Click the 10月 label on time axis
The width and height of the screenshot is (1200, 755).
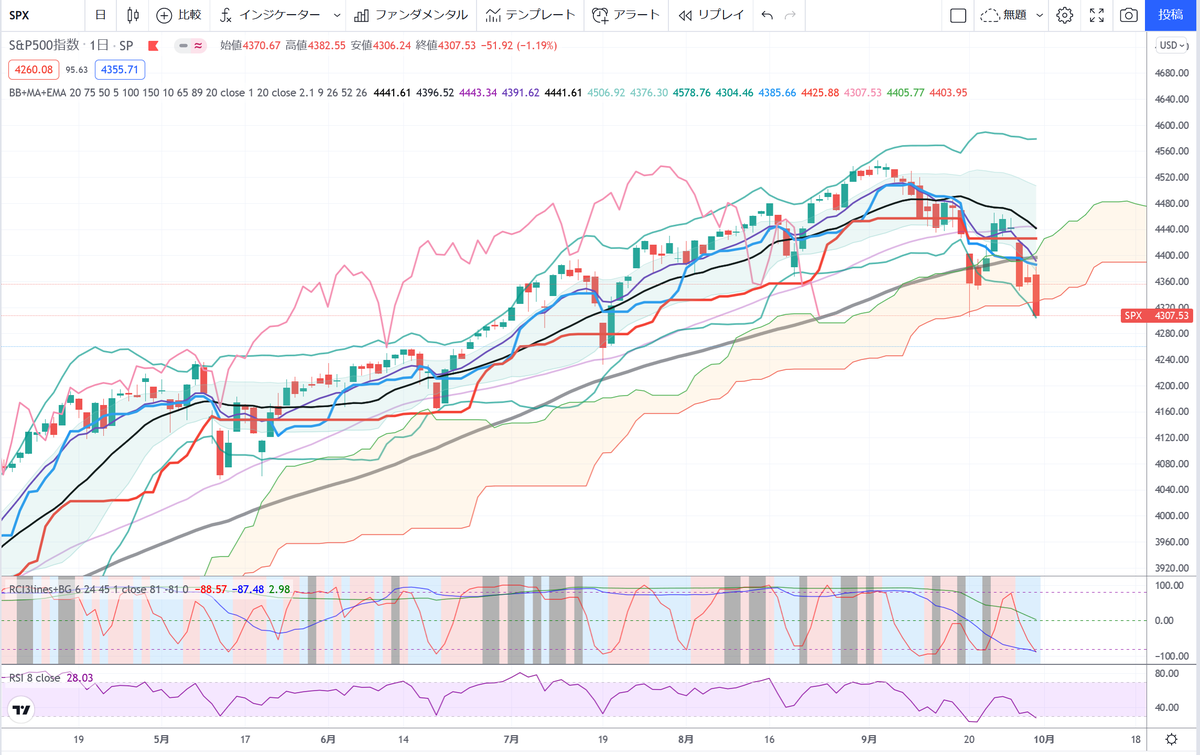click(x=1046, y=739)
